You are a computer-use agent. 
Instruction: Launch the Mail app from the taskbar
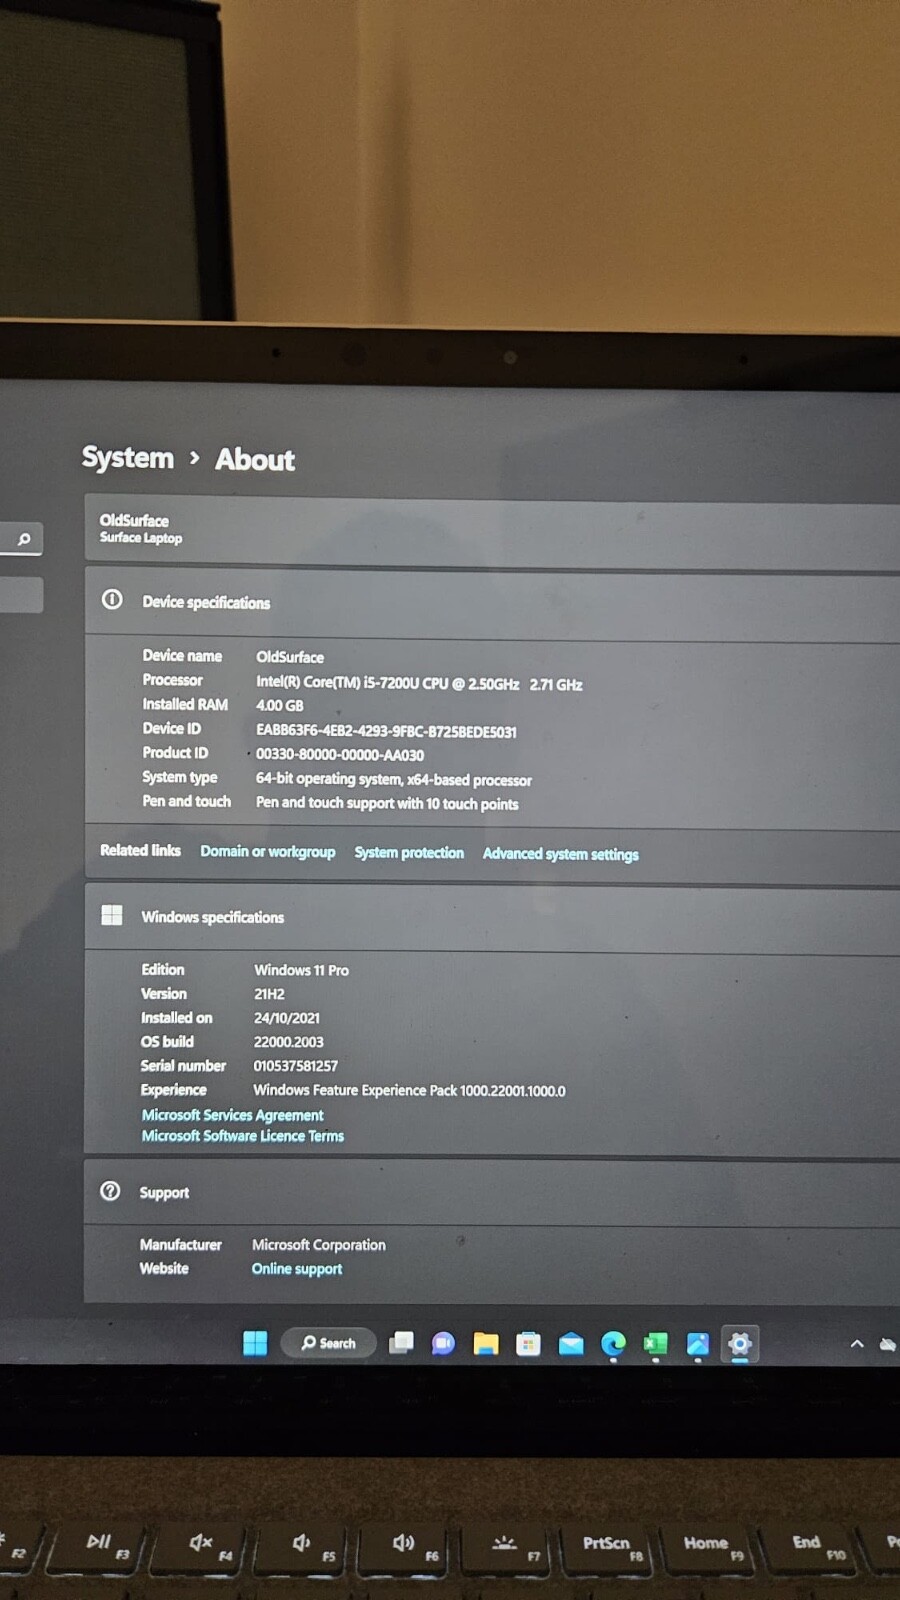pyautogui.click(x=571, y=1344)
